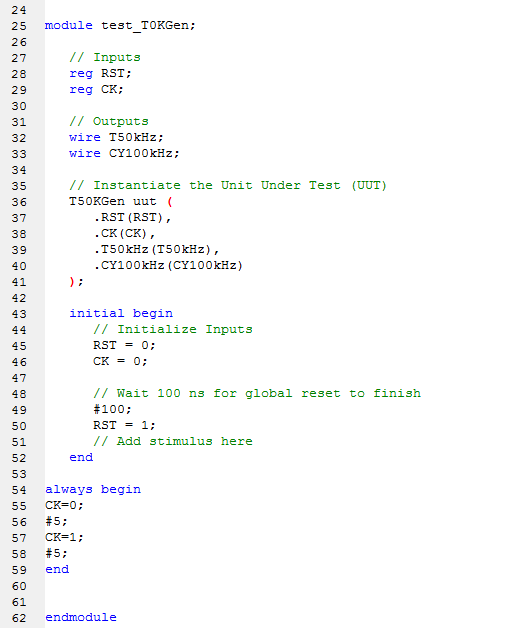519x628 pixels.
Task: Click the '// Inputs' comment
Action: [x=105, y=57]
